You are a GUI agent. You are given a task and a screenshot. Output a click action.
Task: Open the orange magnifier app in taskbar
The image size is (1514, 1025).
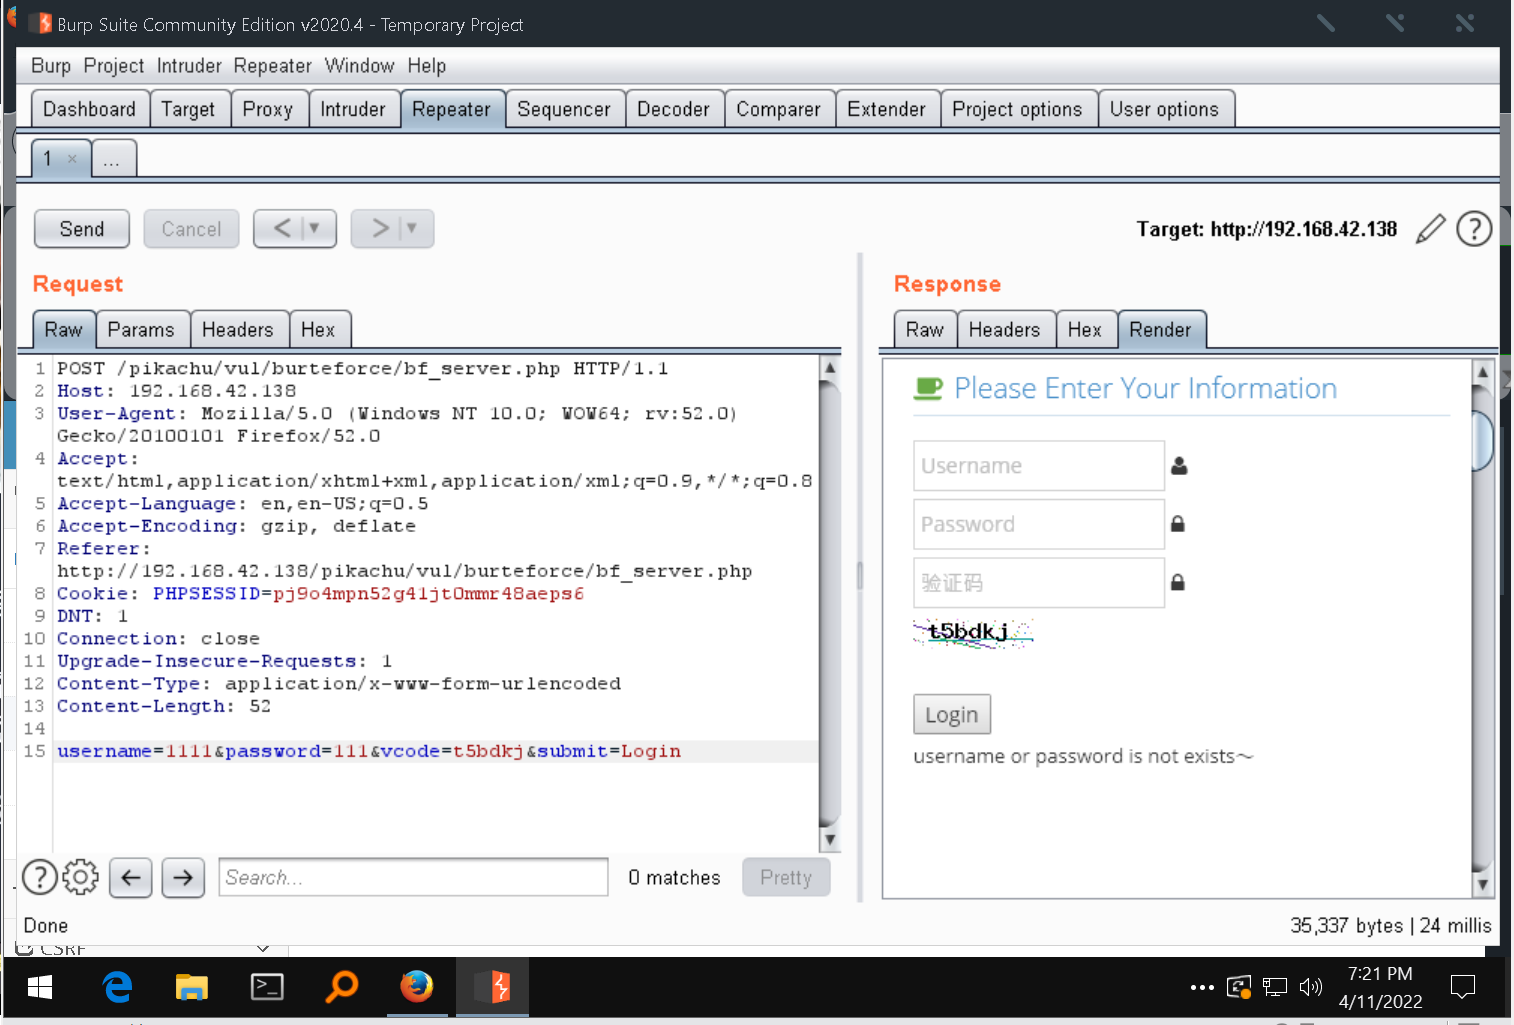coord(342,988)
